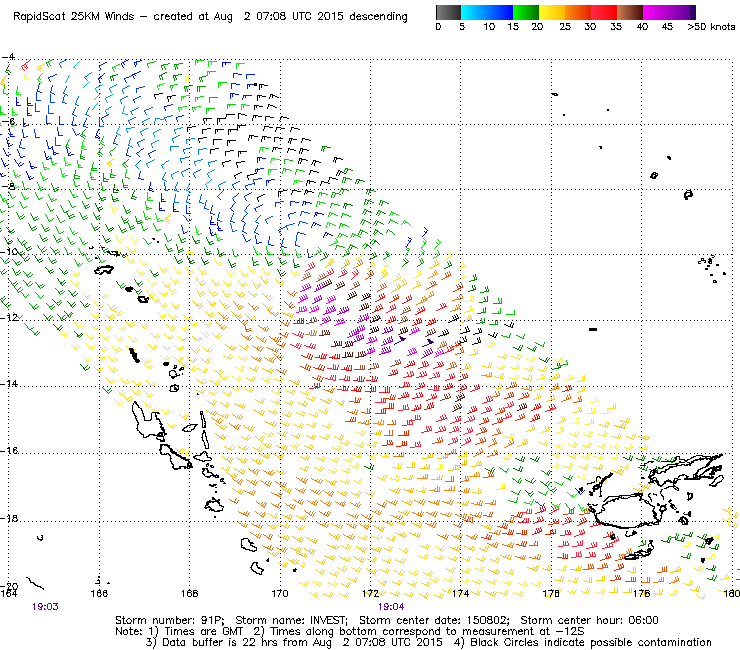
Task: Click 'Storm center hour: 06:00' text
Action: tap(589, 620)
